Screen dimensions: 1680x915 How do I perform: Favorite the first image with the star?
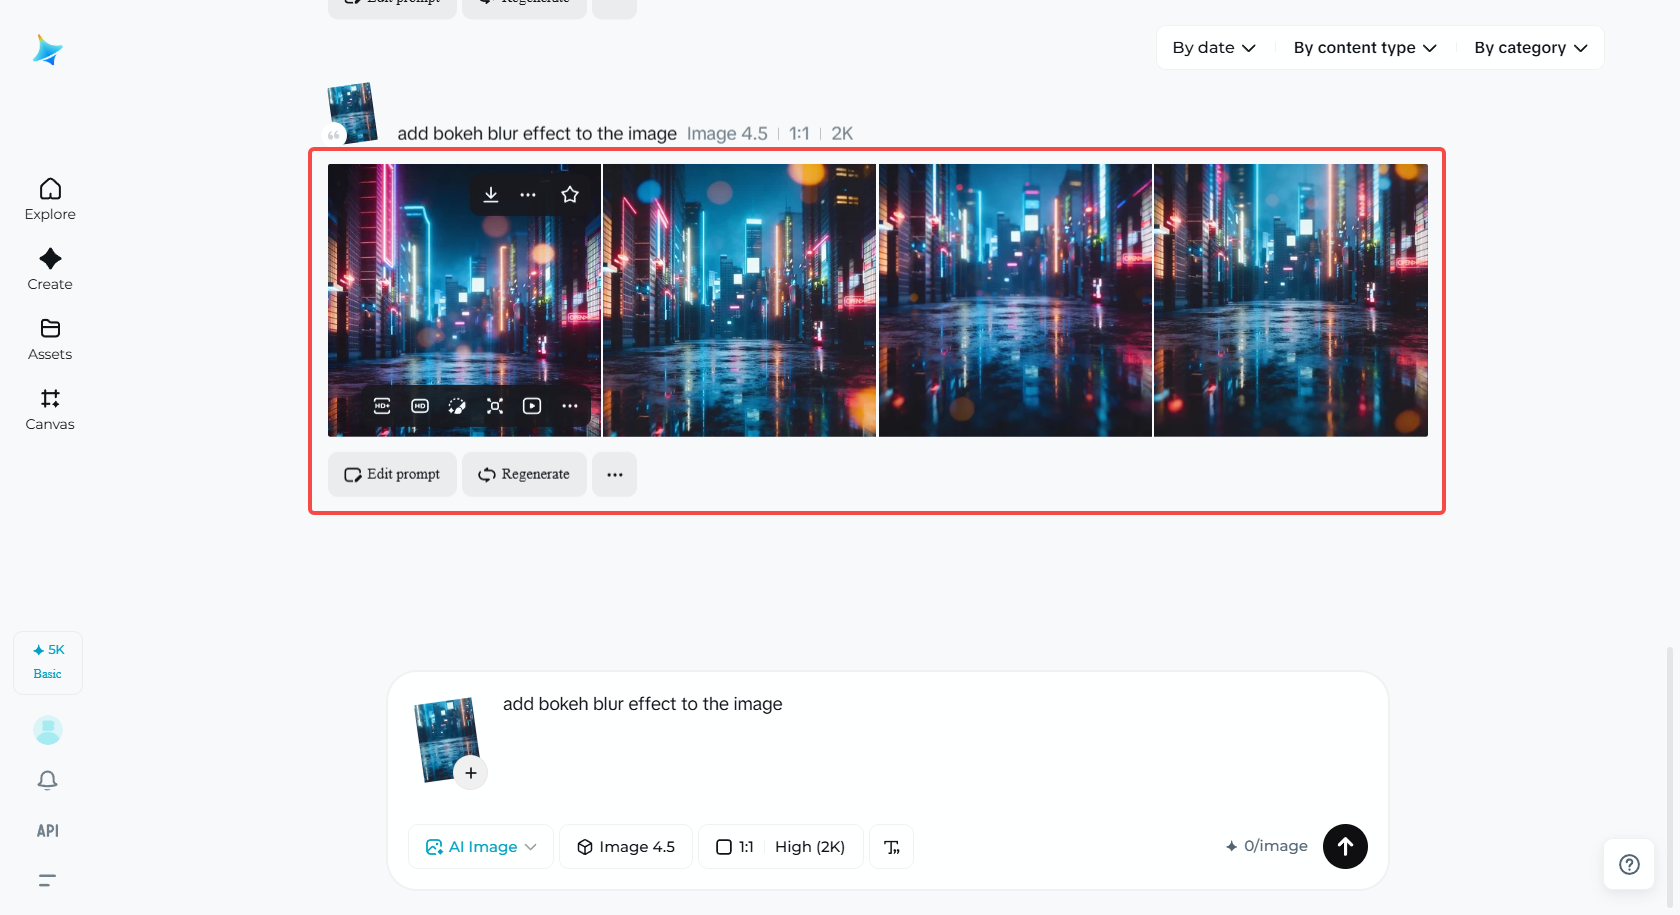pos(570,195)
